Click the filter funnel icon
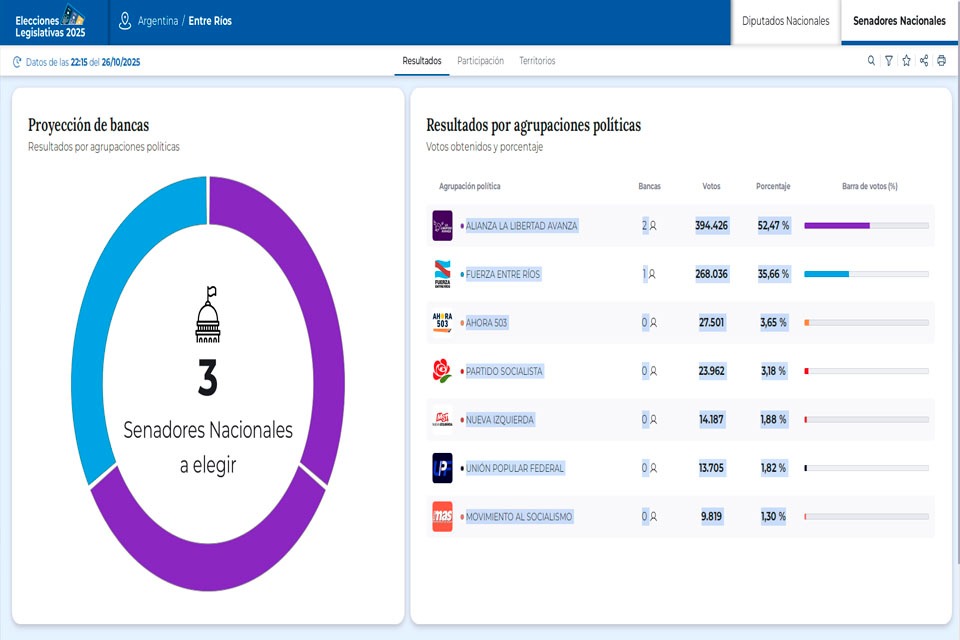The height and width of the screenshot is (640, 960). pos(888,61)
